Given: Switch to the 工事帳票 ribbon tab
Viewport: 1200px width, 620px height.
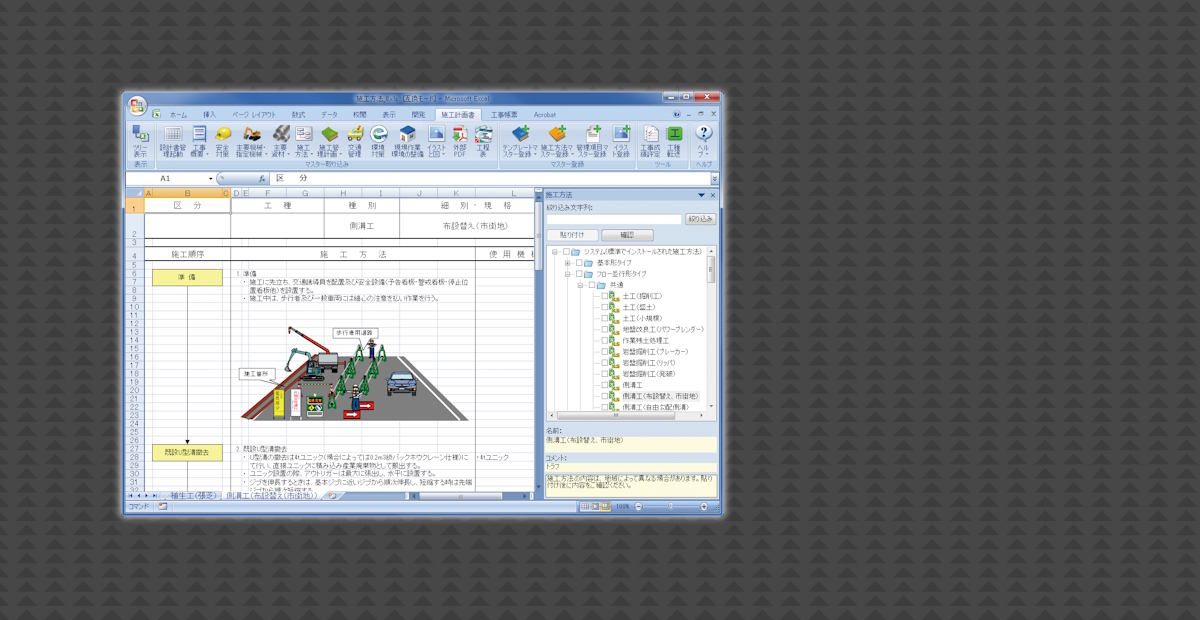Looking at the screenshot, I should coord(504,115).
